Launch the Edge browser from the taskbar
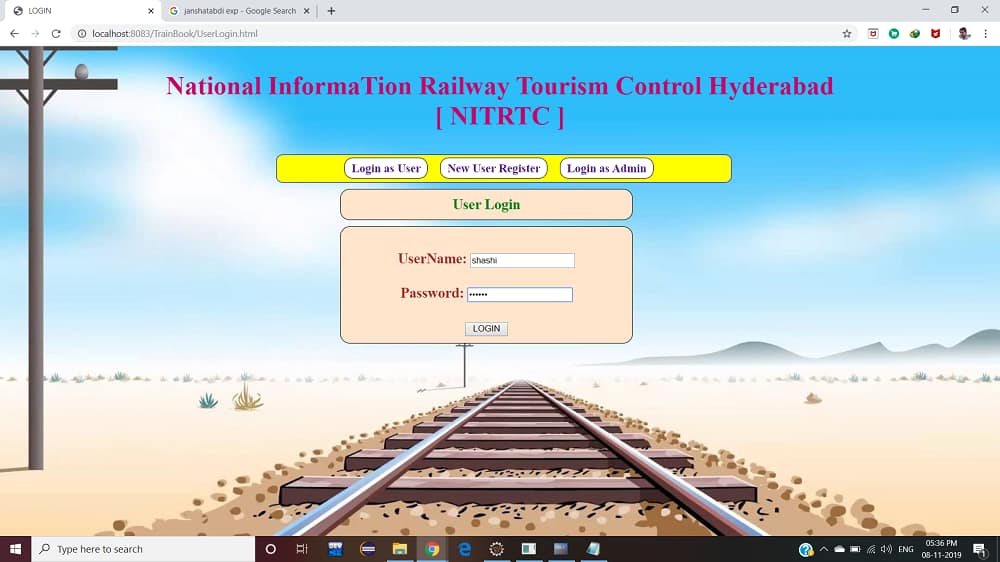The width and height of the screenshot is (1000, 562). click(x=465, y=549)
